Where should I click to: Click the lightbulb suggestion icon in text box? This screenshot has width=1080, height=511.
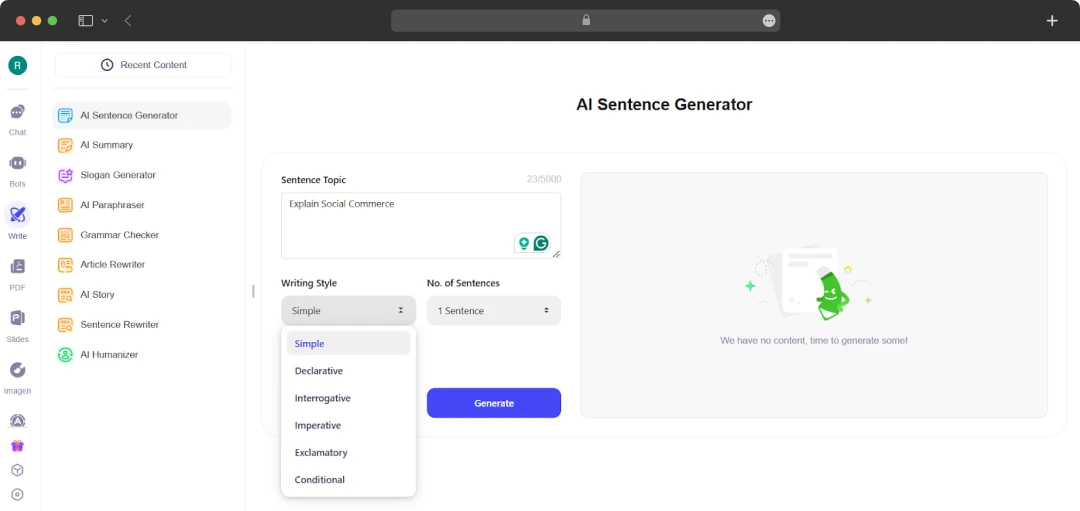coord(523,243)
